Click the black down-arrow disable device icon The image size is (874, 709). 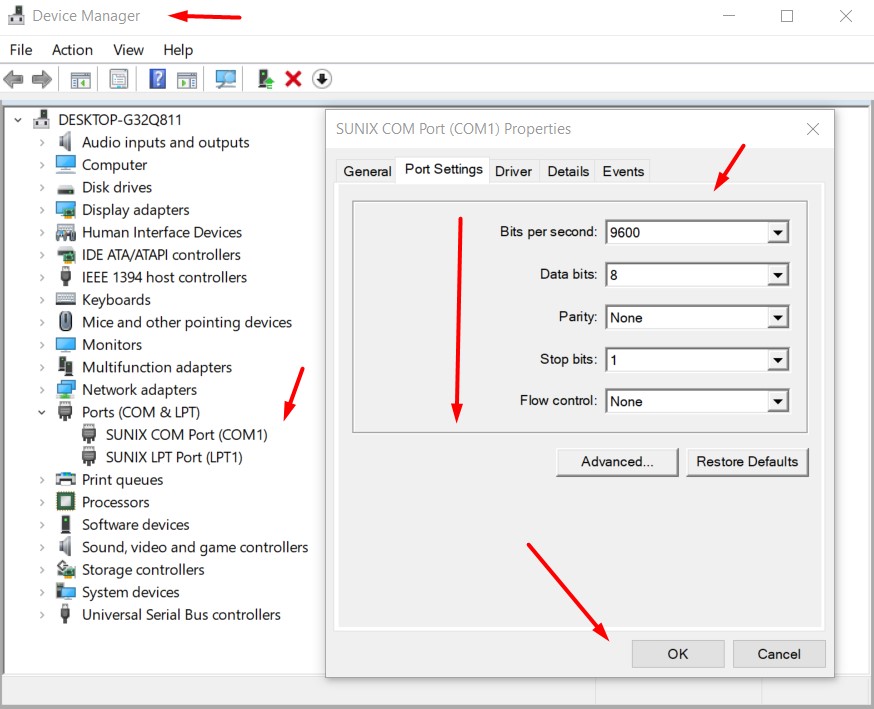[x=321, y=79]
